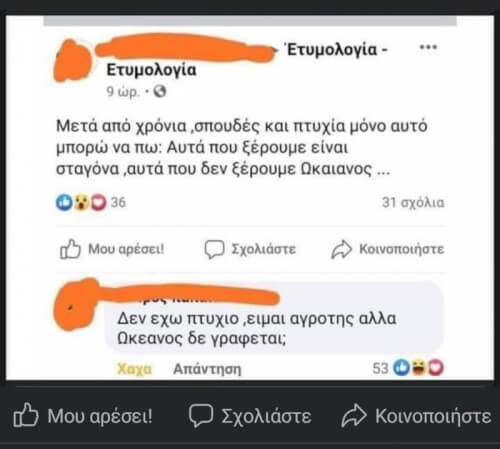Toggle the Χαχα reaction on the comment
The height and width of the screenshot is (449, 500).
pos(134,369)
